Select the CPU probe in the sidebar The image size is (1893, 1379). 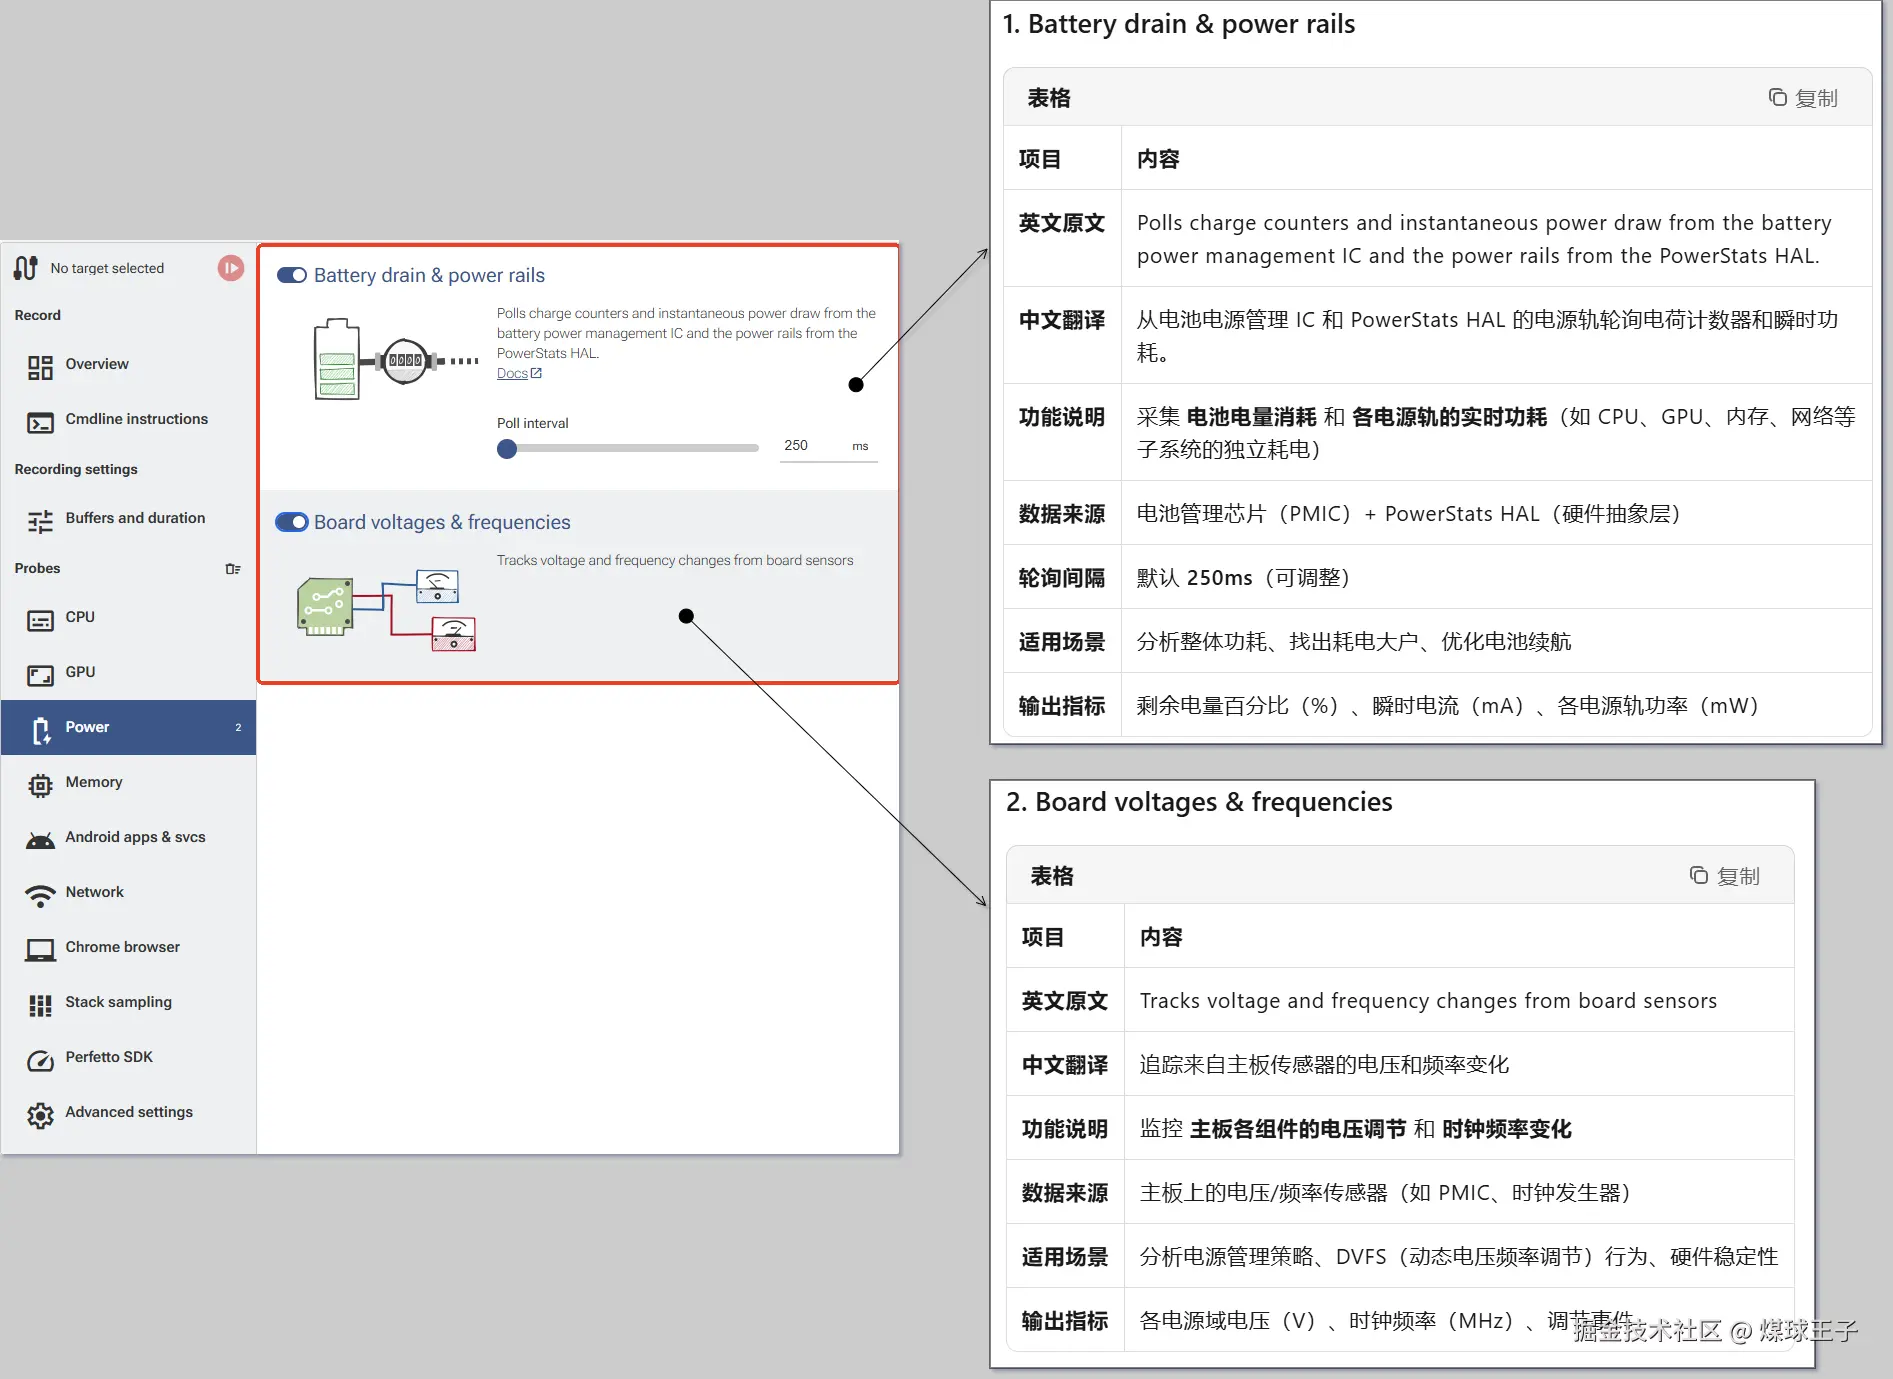(x=79, y=617)
